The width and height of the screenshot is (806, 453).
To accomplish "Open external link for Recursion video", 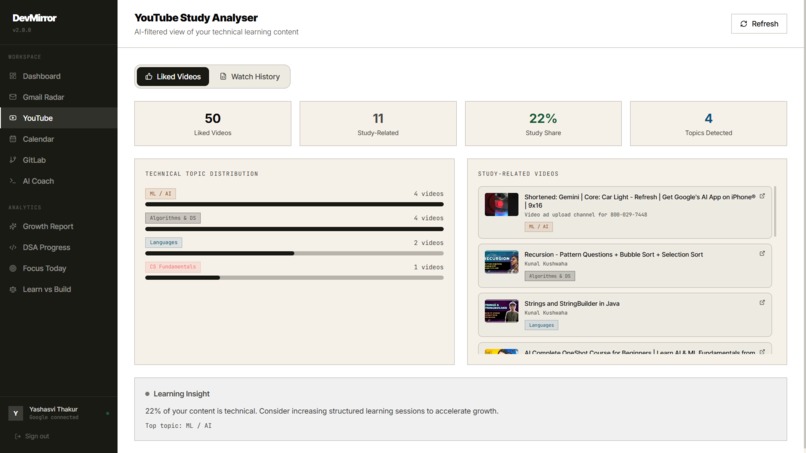I will [762, 253].
